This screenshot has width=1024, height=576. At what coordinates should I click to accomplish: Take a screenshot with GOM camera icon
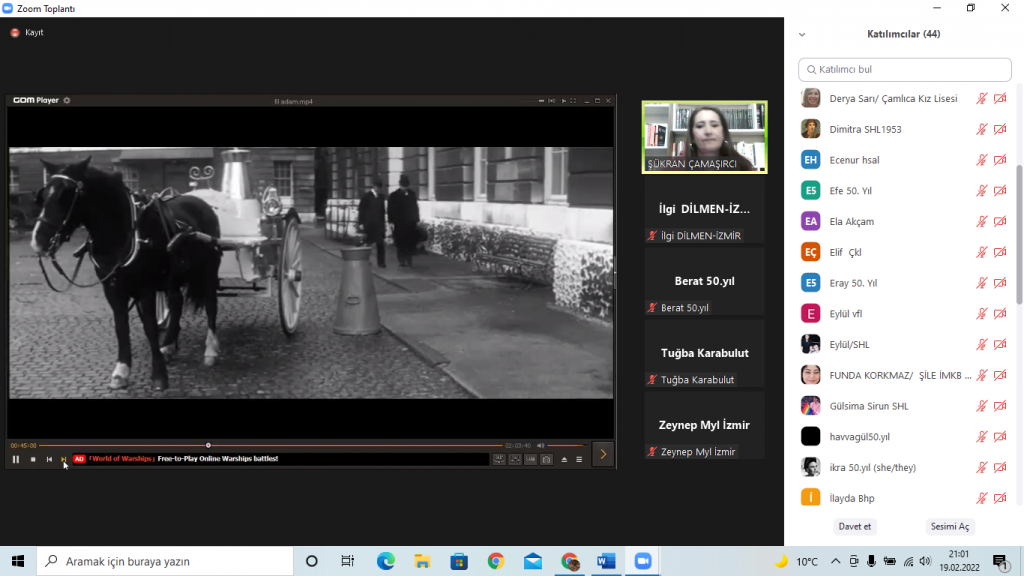click(x=547, y=459)
